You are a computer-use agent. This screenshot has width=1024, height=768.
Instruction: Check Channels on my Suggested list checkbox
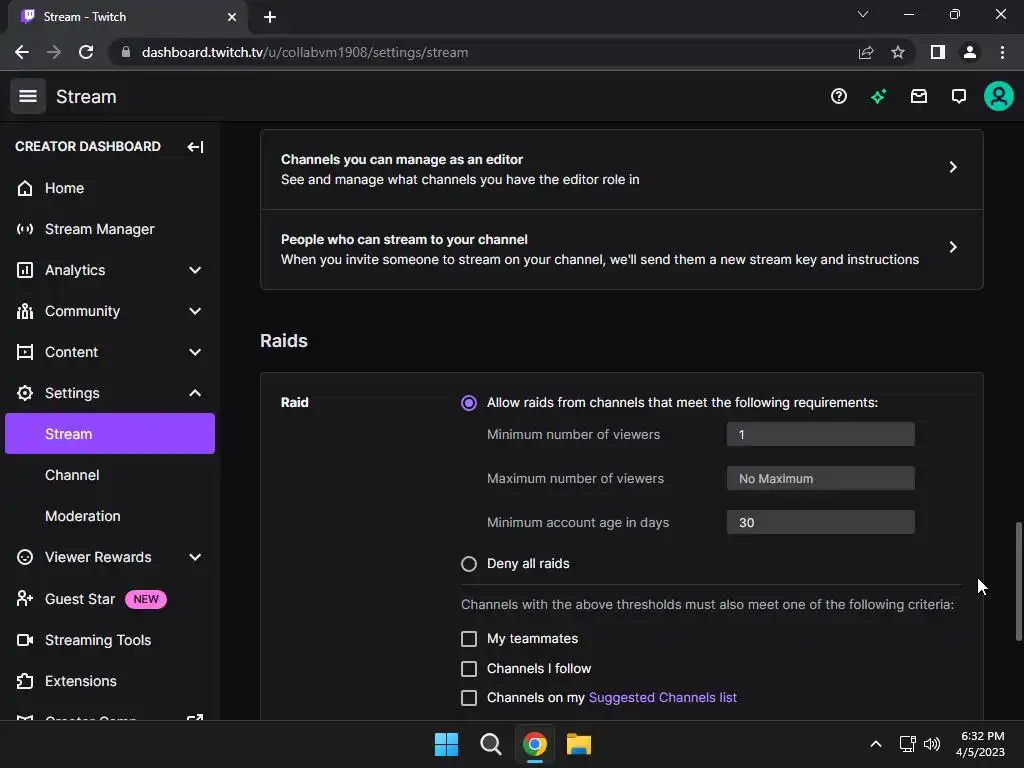click(x=469, y=697)
